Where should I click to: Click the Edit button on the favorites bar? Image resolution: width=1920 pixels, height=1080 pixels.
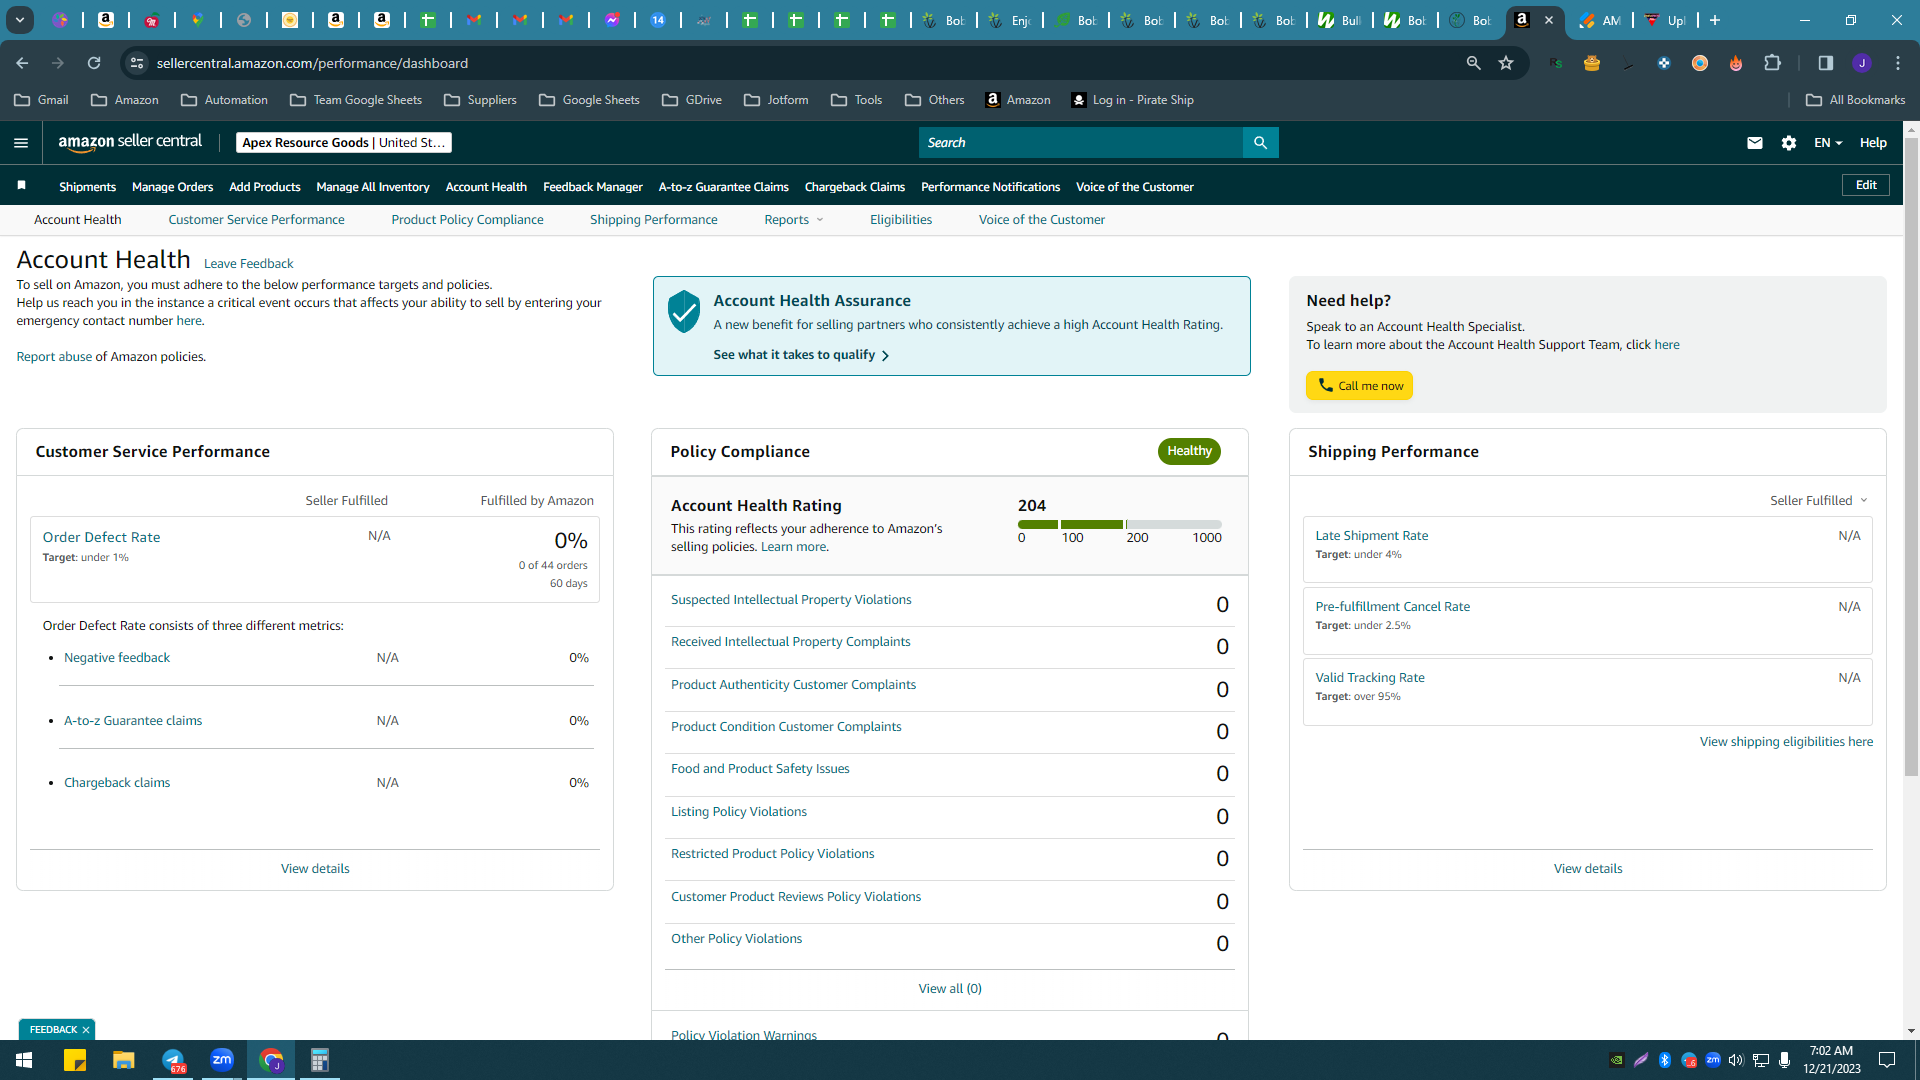coord(1866,185)
